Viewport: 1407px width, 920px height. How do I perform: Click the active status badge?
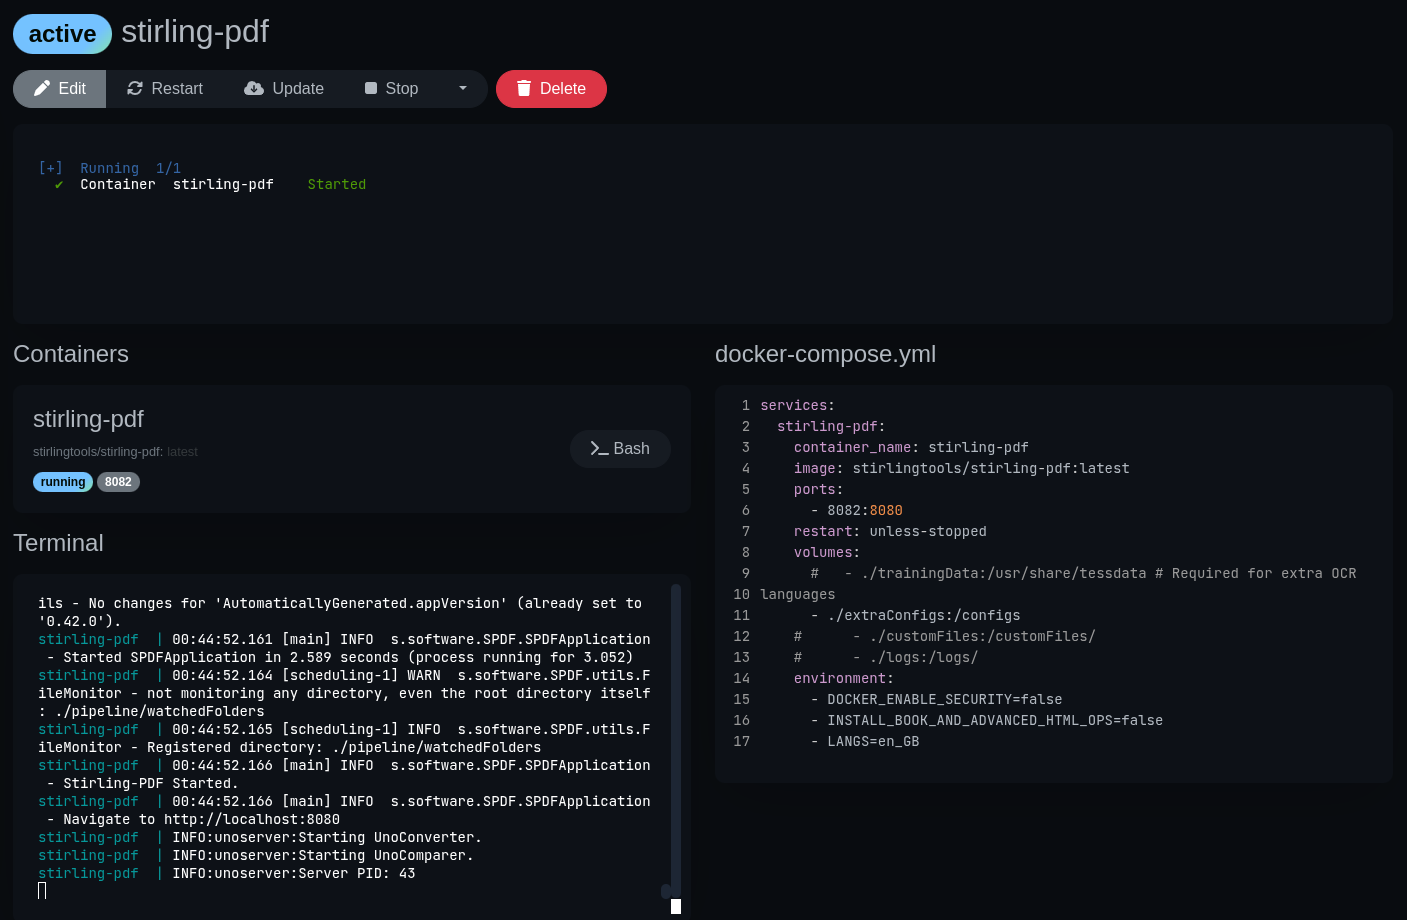pos(62,34)
